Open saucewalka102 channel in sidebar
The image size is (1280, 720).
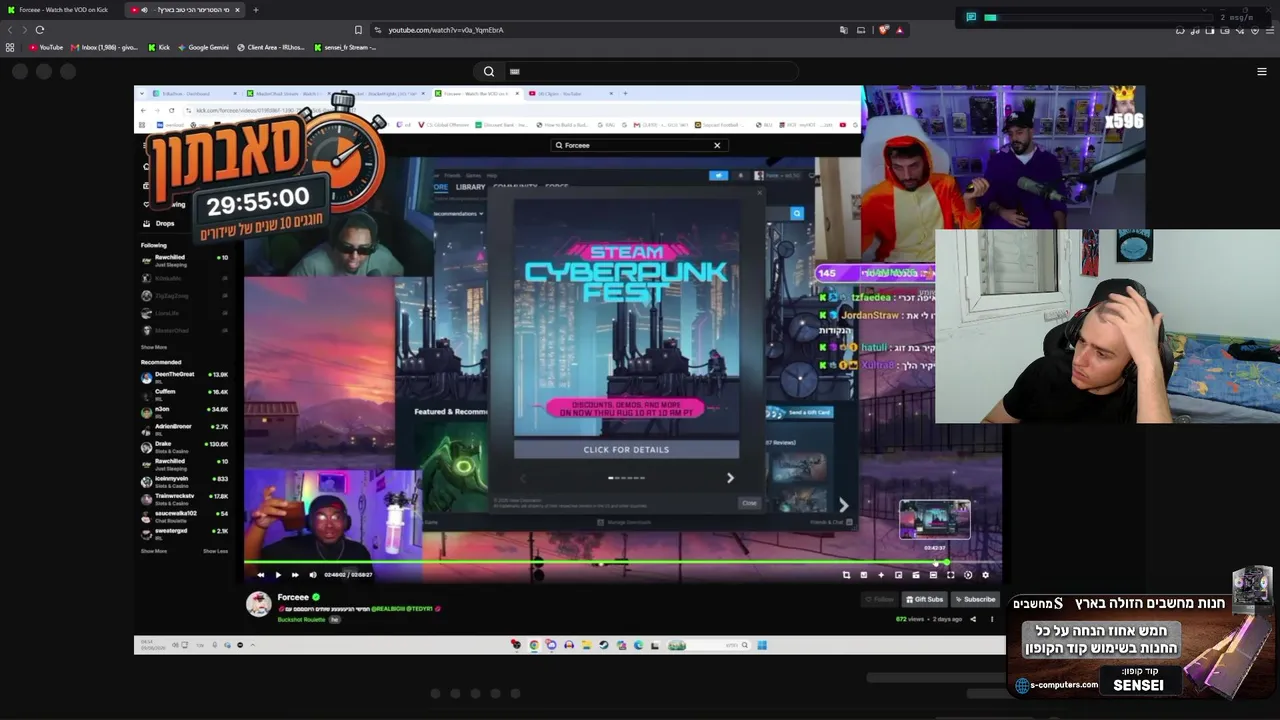click(185, 515)
